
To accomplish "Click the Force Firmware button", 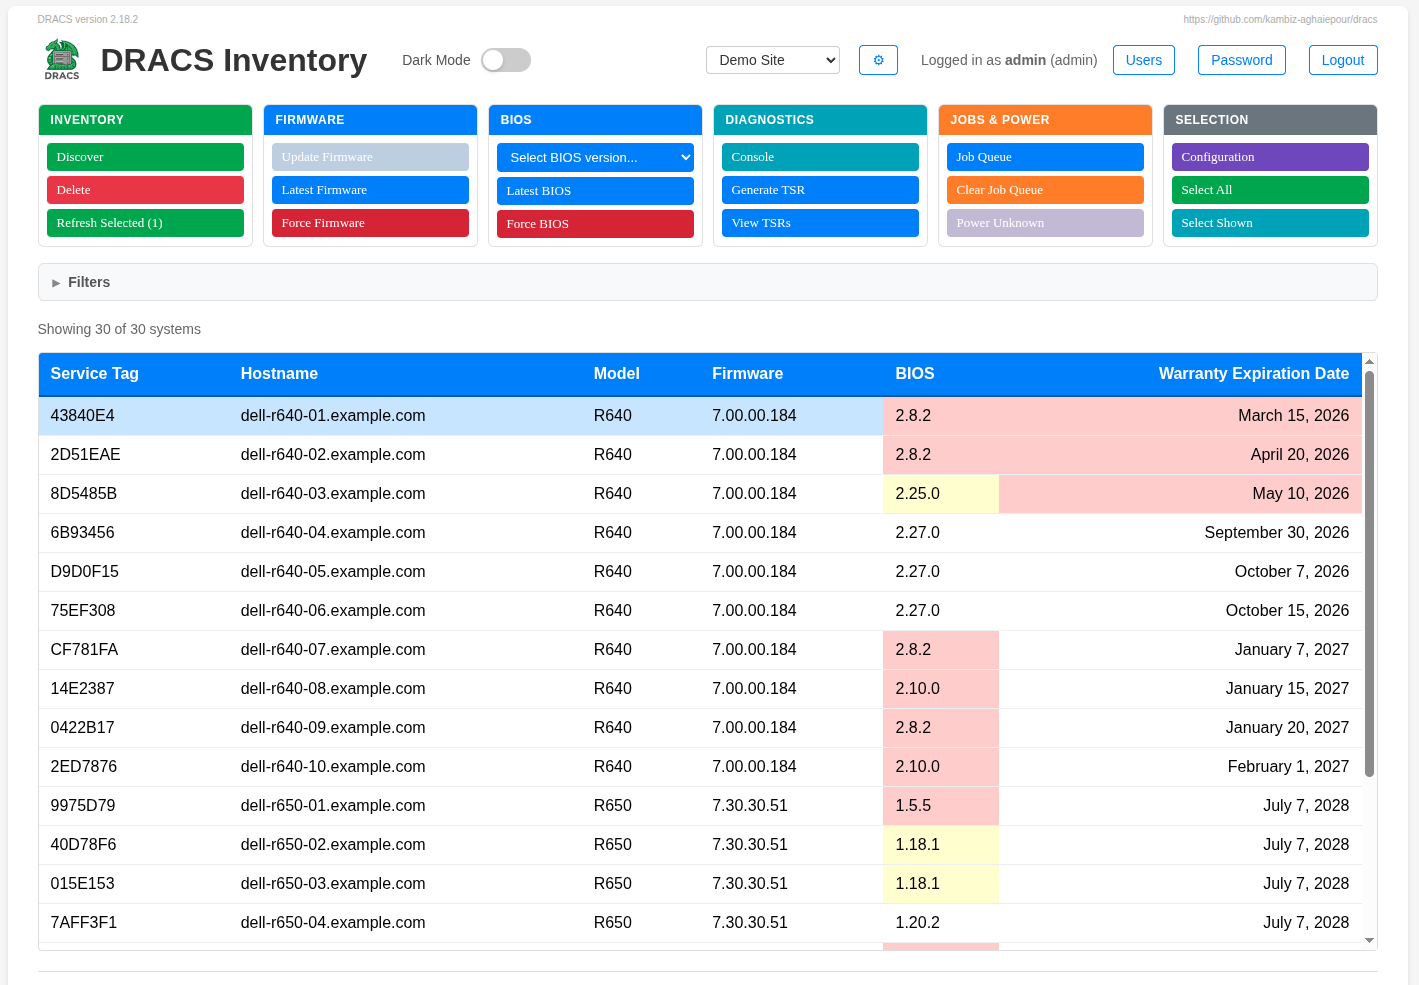I will coord(370,223).
